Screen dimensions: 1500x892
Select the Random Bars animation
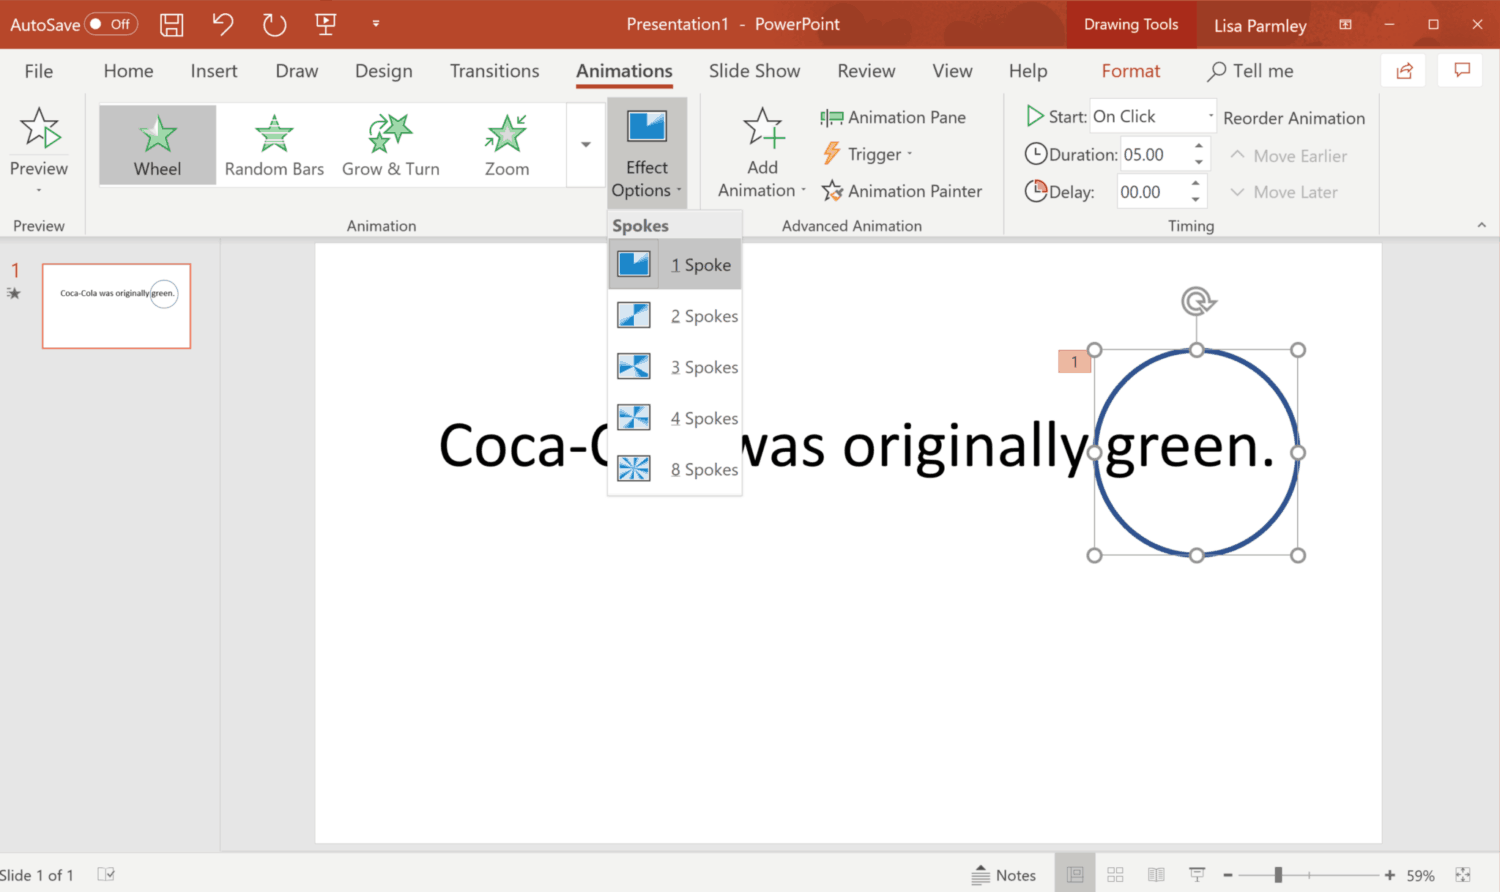tap(274, 145)
